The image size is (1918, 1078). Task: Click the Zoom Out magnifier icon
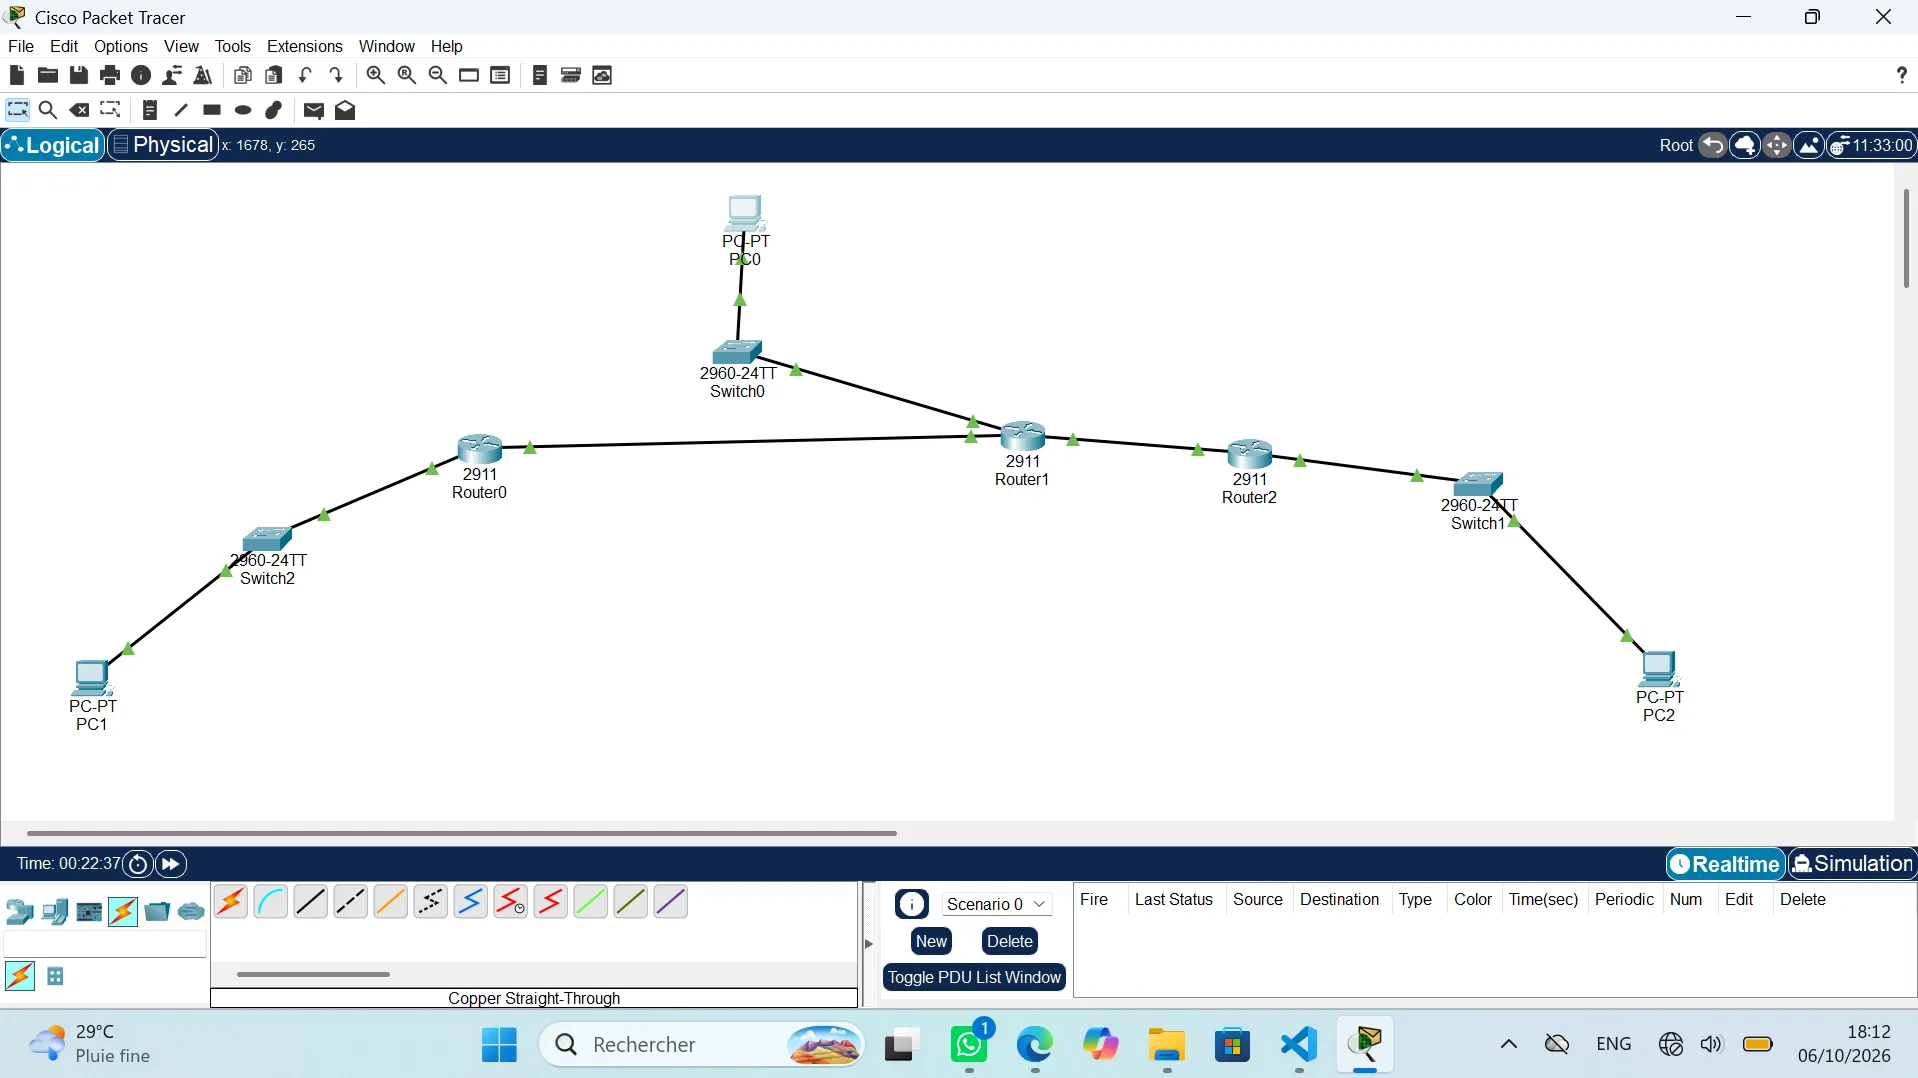click(438, 75)
